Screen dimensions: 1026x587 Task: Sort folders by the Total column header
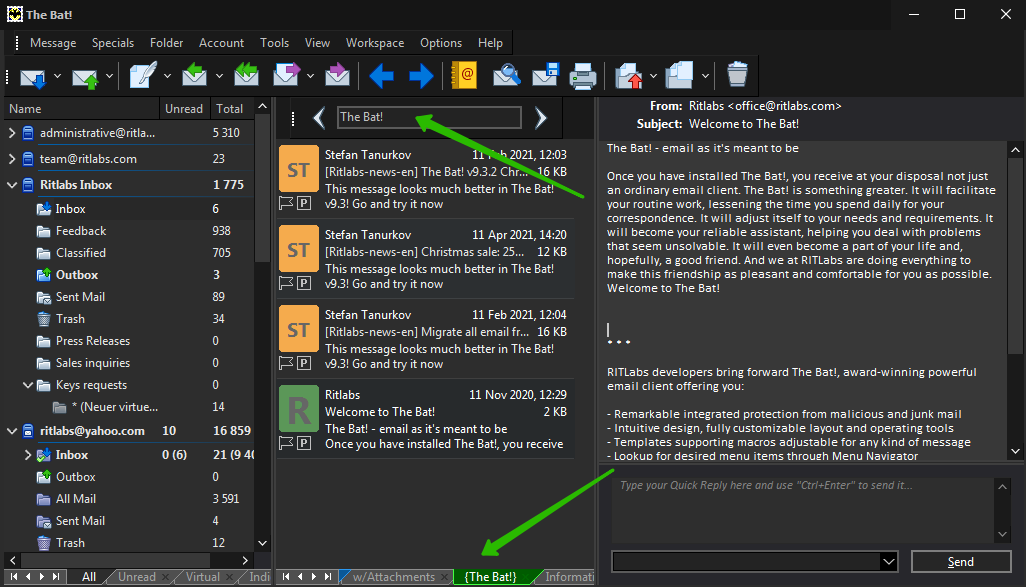click(230, 109)
